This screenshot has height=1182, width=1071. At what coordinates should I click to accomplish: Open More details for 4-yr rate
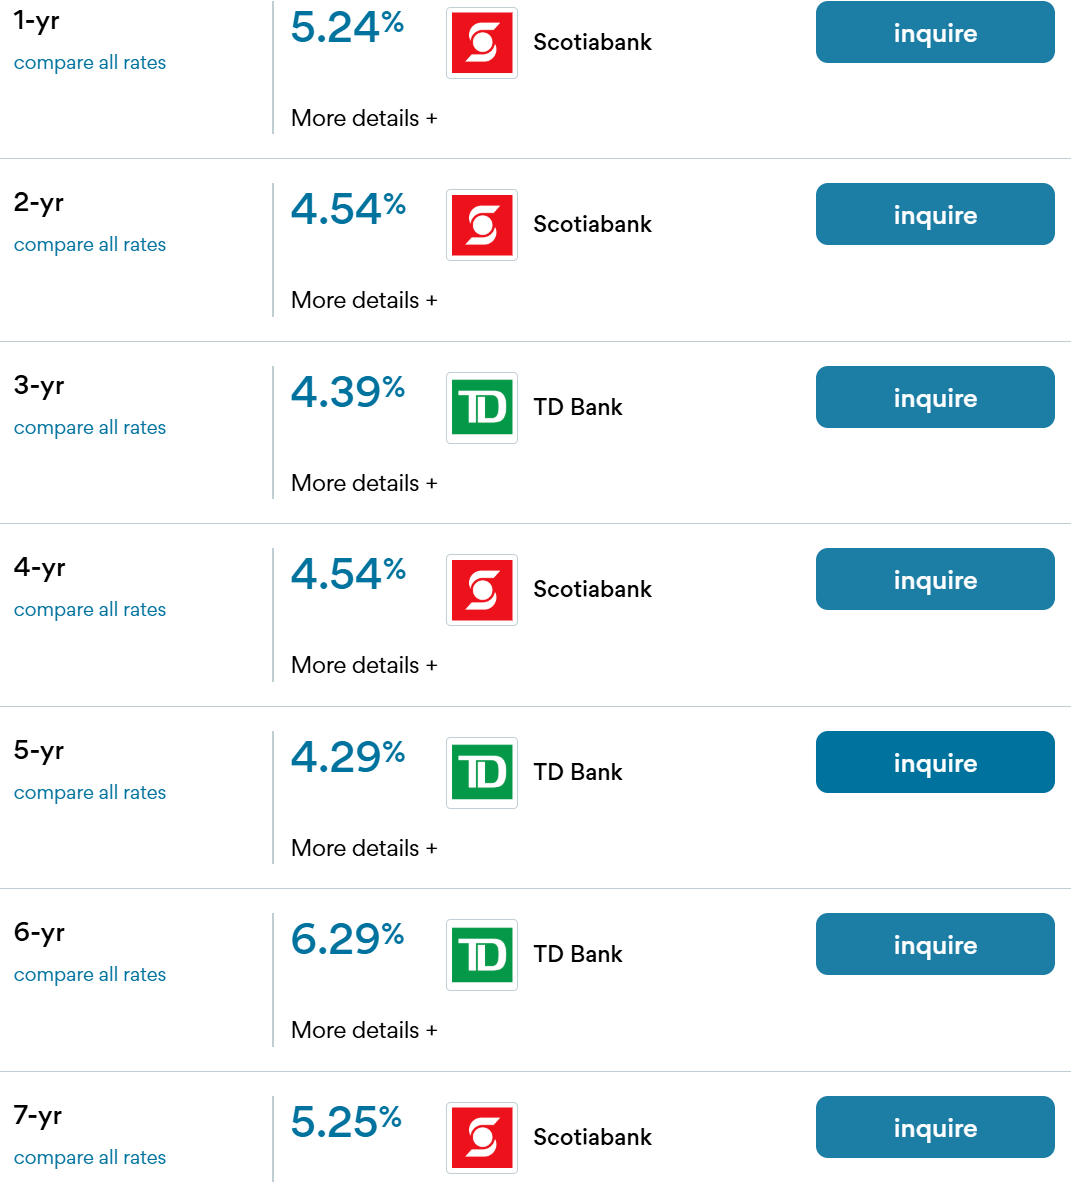click(364, 665)
